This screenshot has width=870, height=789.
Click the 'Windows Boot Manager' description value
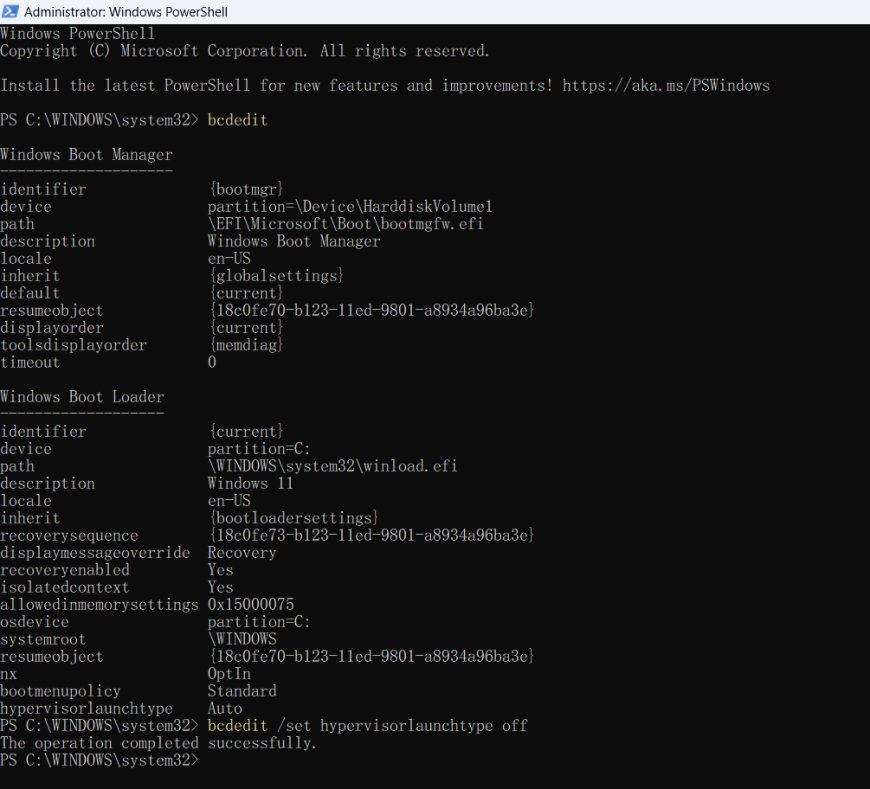tap(294, 241)
